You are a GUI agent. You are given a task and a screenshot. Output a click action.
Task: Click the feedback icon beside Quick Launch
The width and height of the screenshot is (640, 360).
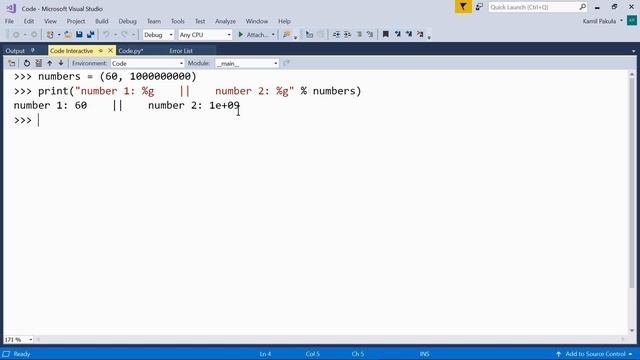[479, 7]
